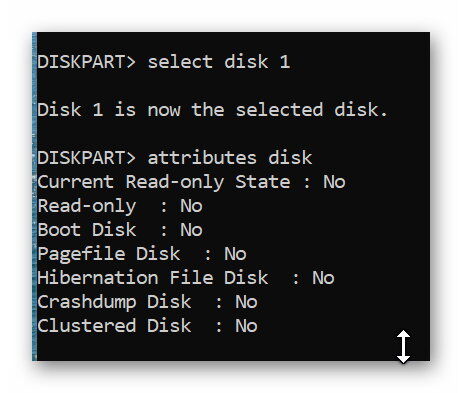The height and width of the screenshot is (393, 462).
Task: Click the 'Crashdump Disk' attribute label
Action: 114,302
